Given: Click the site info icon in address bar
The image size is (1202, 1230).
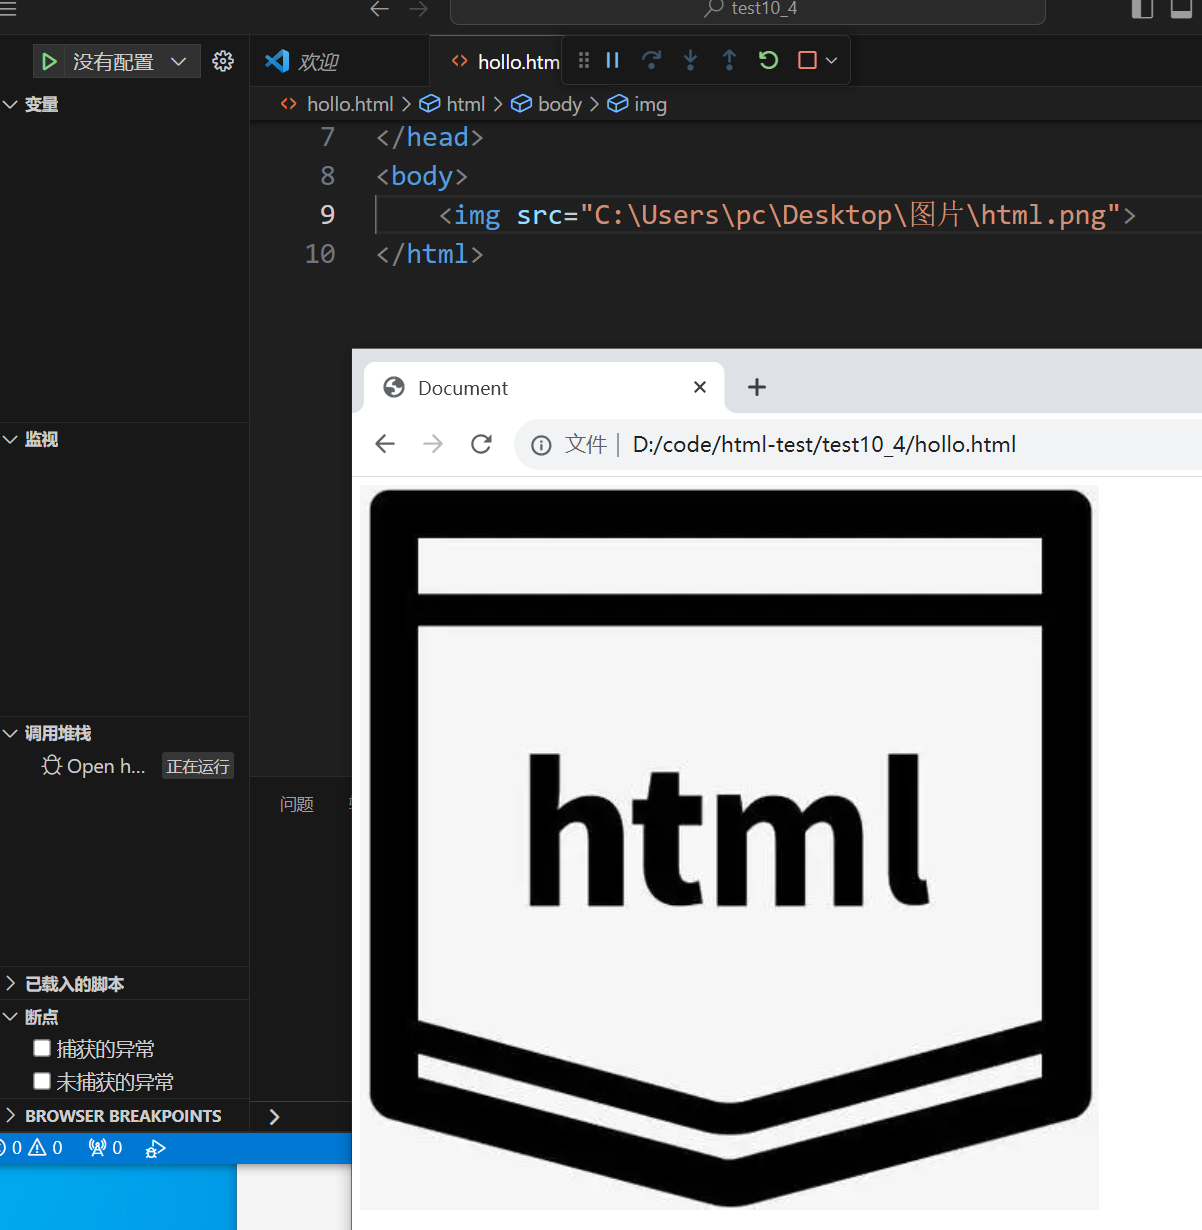Looking at the screenshot, I should pos(541,445).
